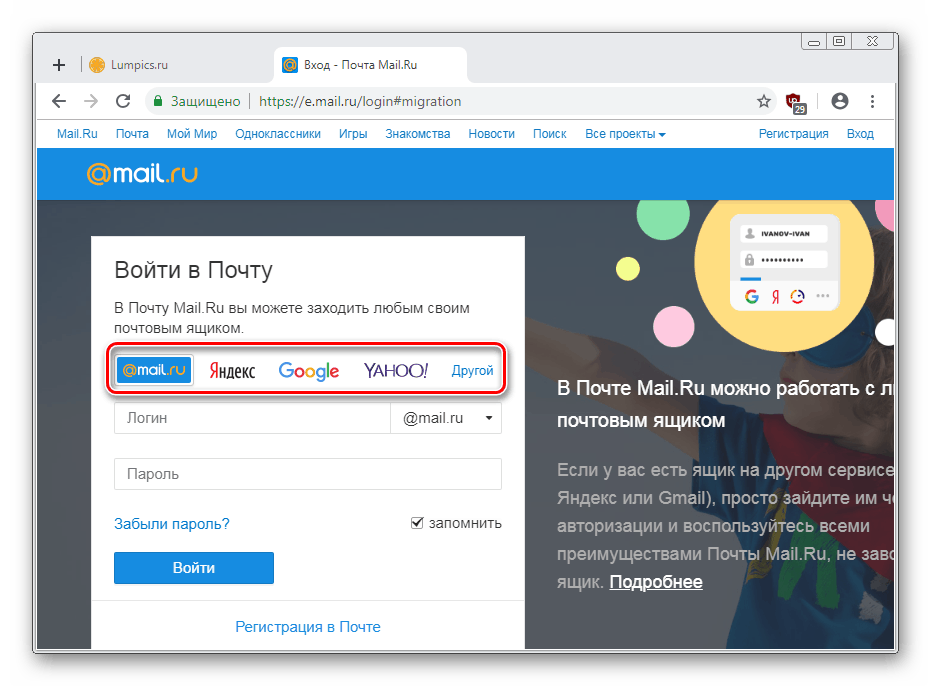Open Поиск in the top navigation

[x=549, y=134]
